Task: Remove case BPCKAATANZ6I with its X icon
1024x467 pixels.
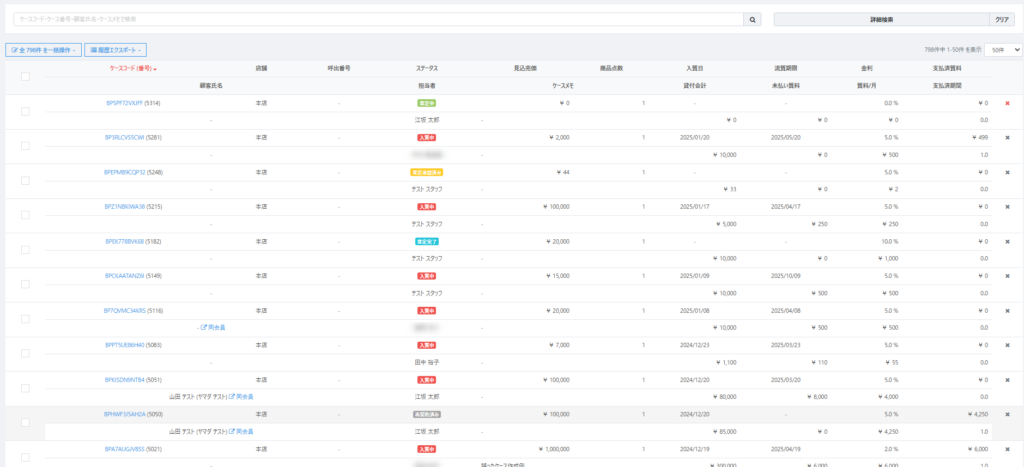Action: (1007, 276)
